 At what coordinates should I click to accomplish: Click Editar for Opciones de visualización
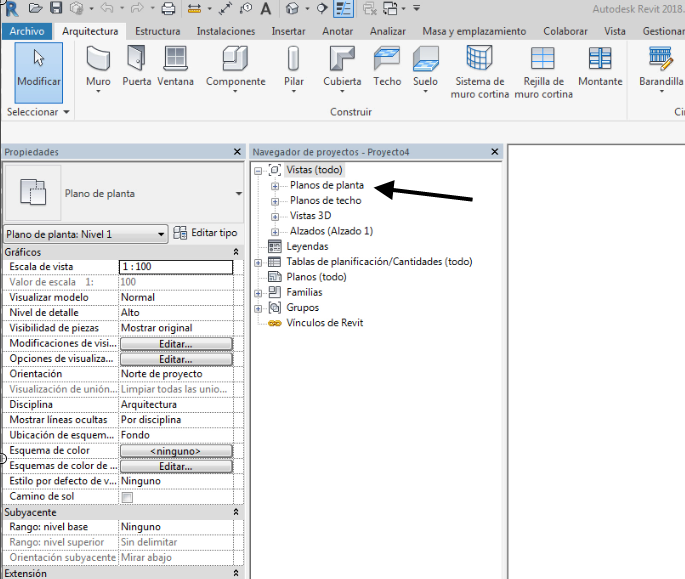coord(176,359)
